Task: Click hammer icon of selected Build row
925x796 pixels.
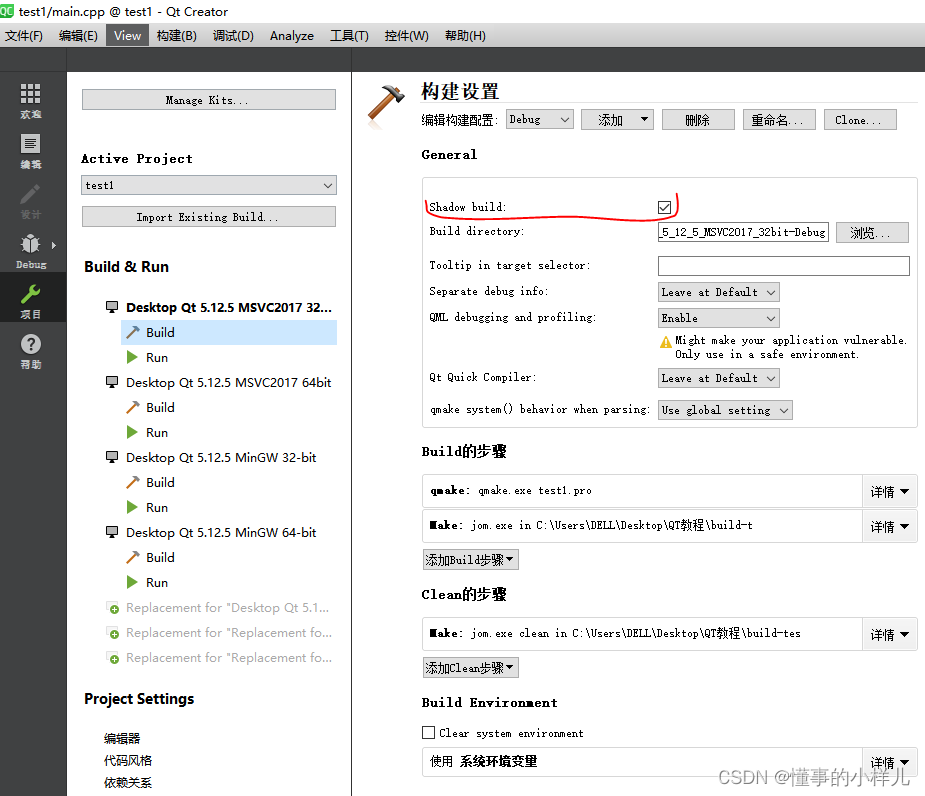Action: [133, 332]
